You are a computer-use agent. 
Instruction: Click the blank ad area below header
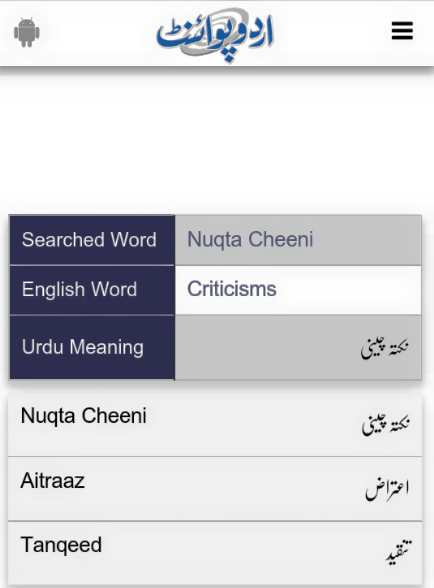(217, 144)
